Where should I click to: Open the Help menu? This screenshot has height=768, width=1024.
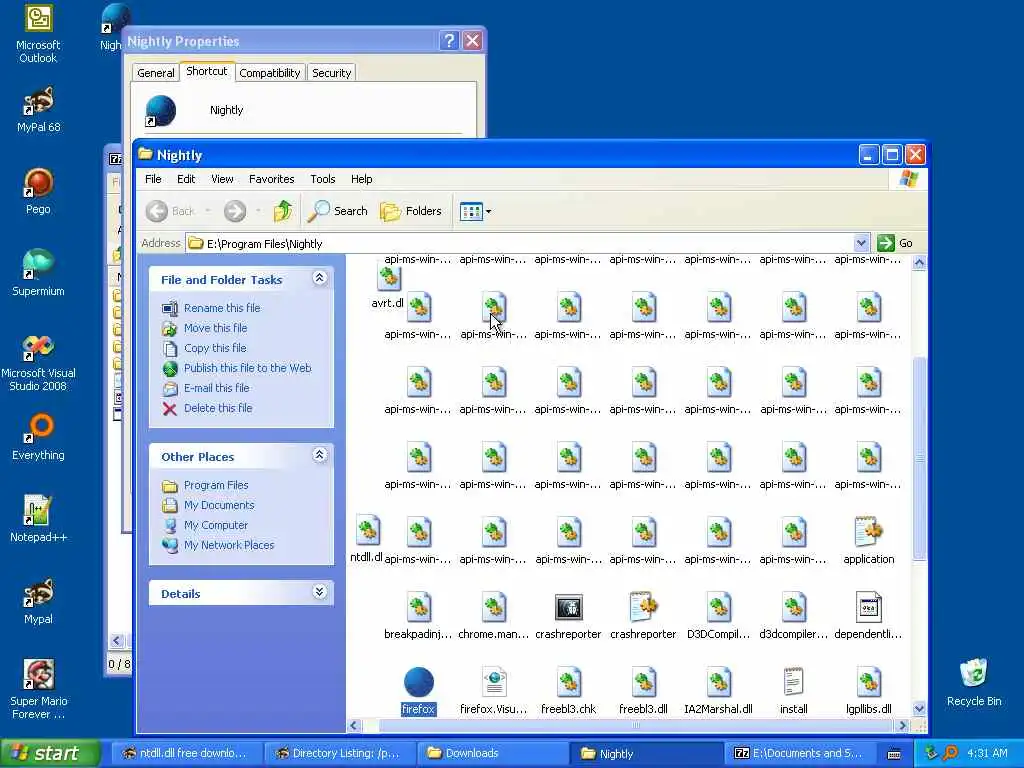(x=361, y=179)
